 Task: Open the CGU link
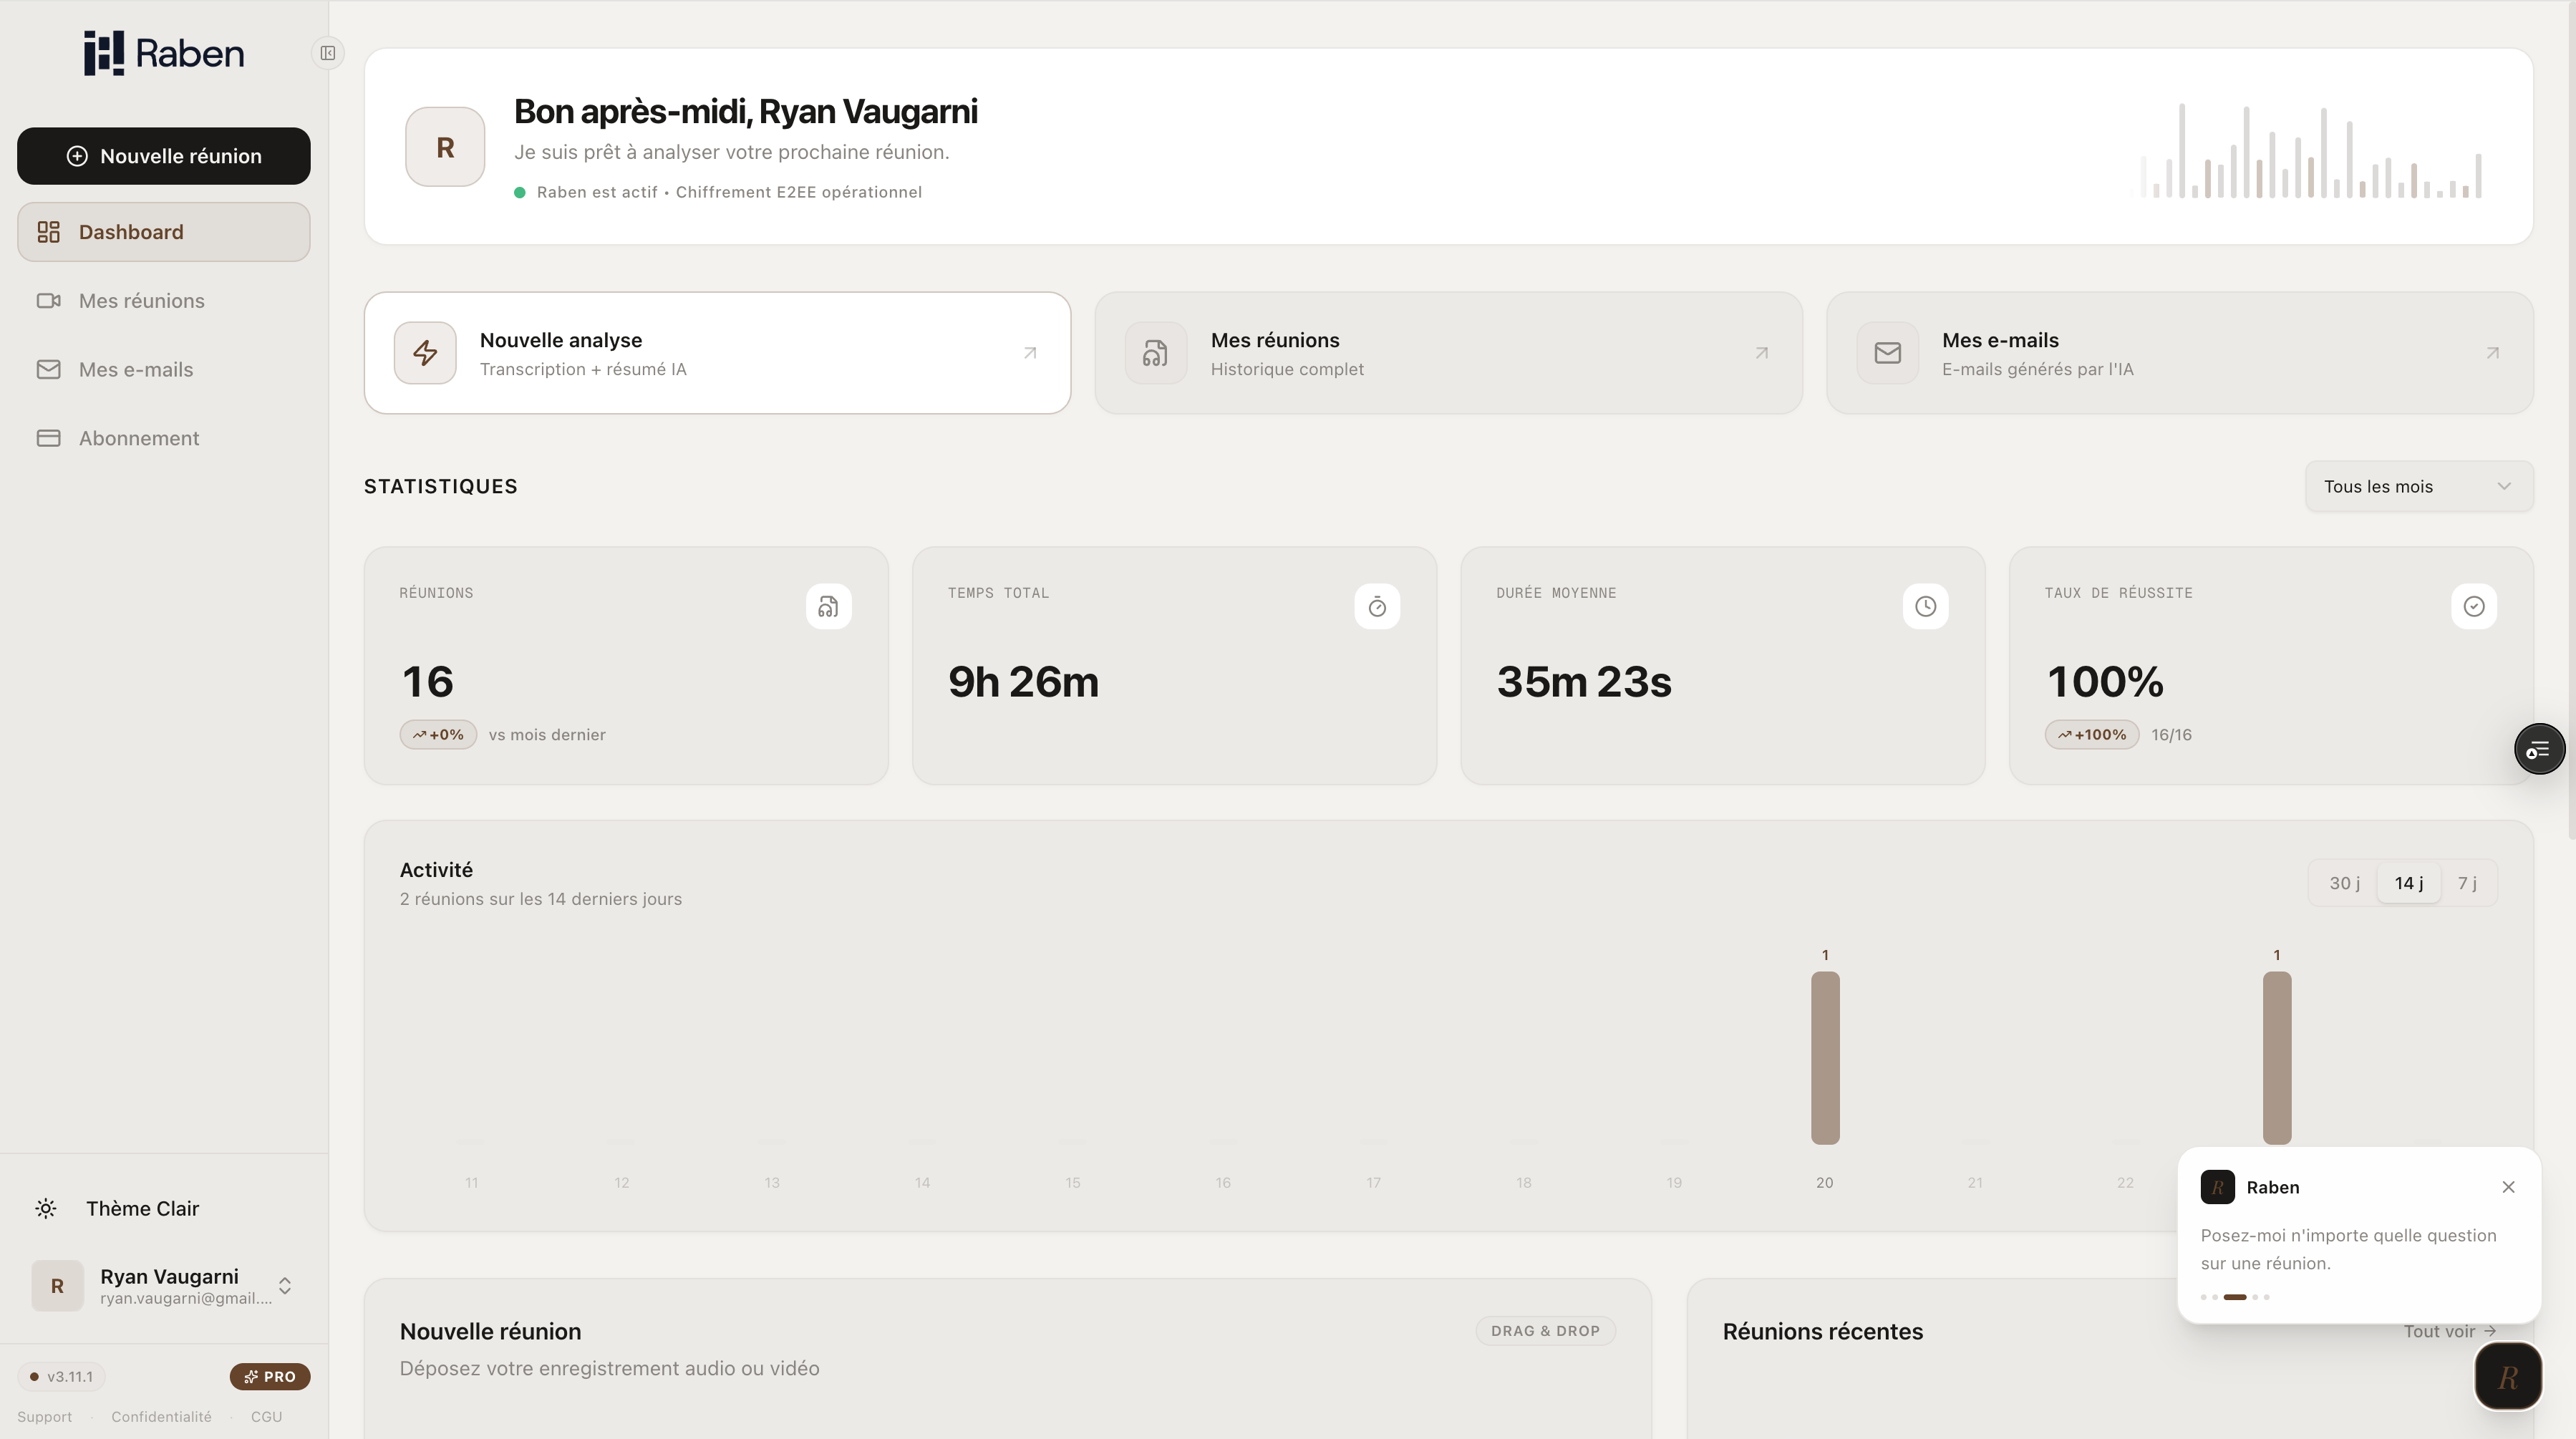pyautogui.click(x=266, y=1417)
